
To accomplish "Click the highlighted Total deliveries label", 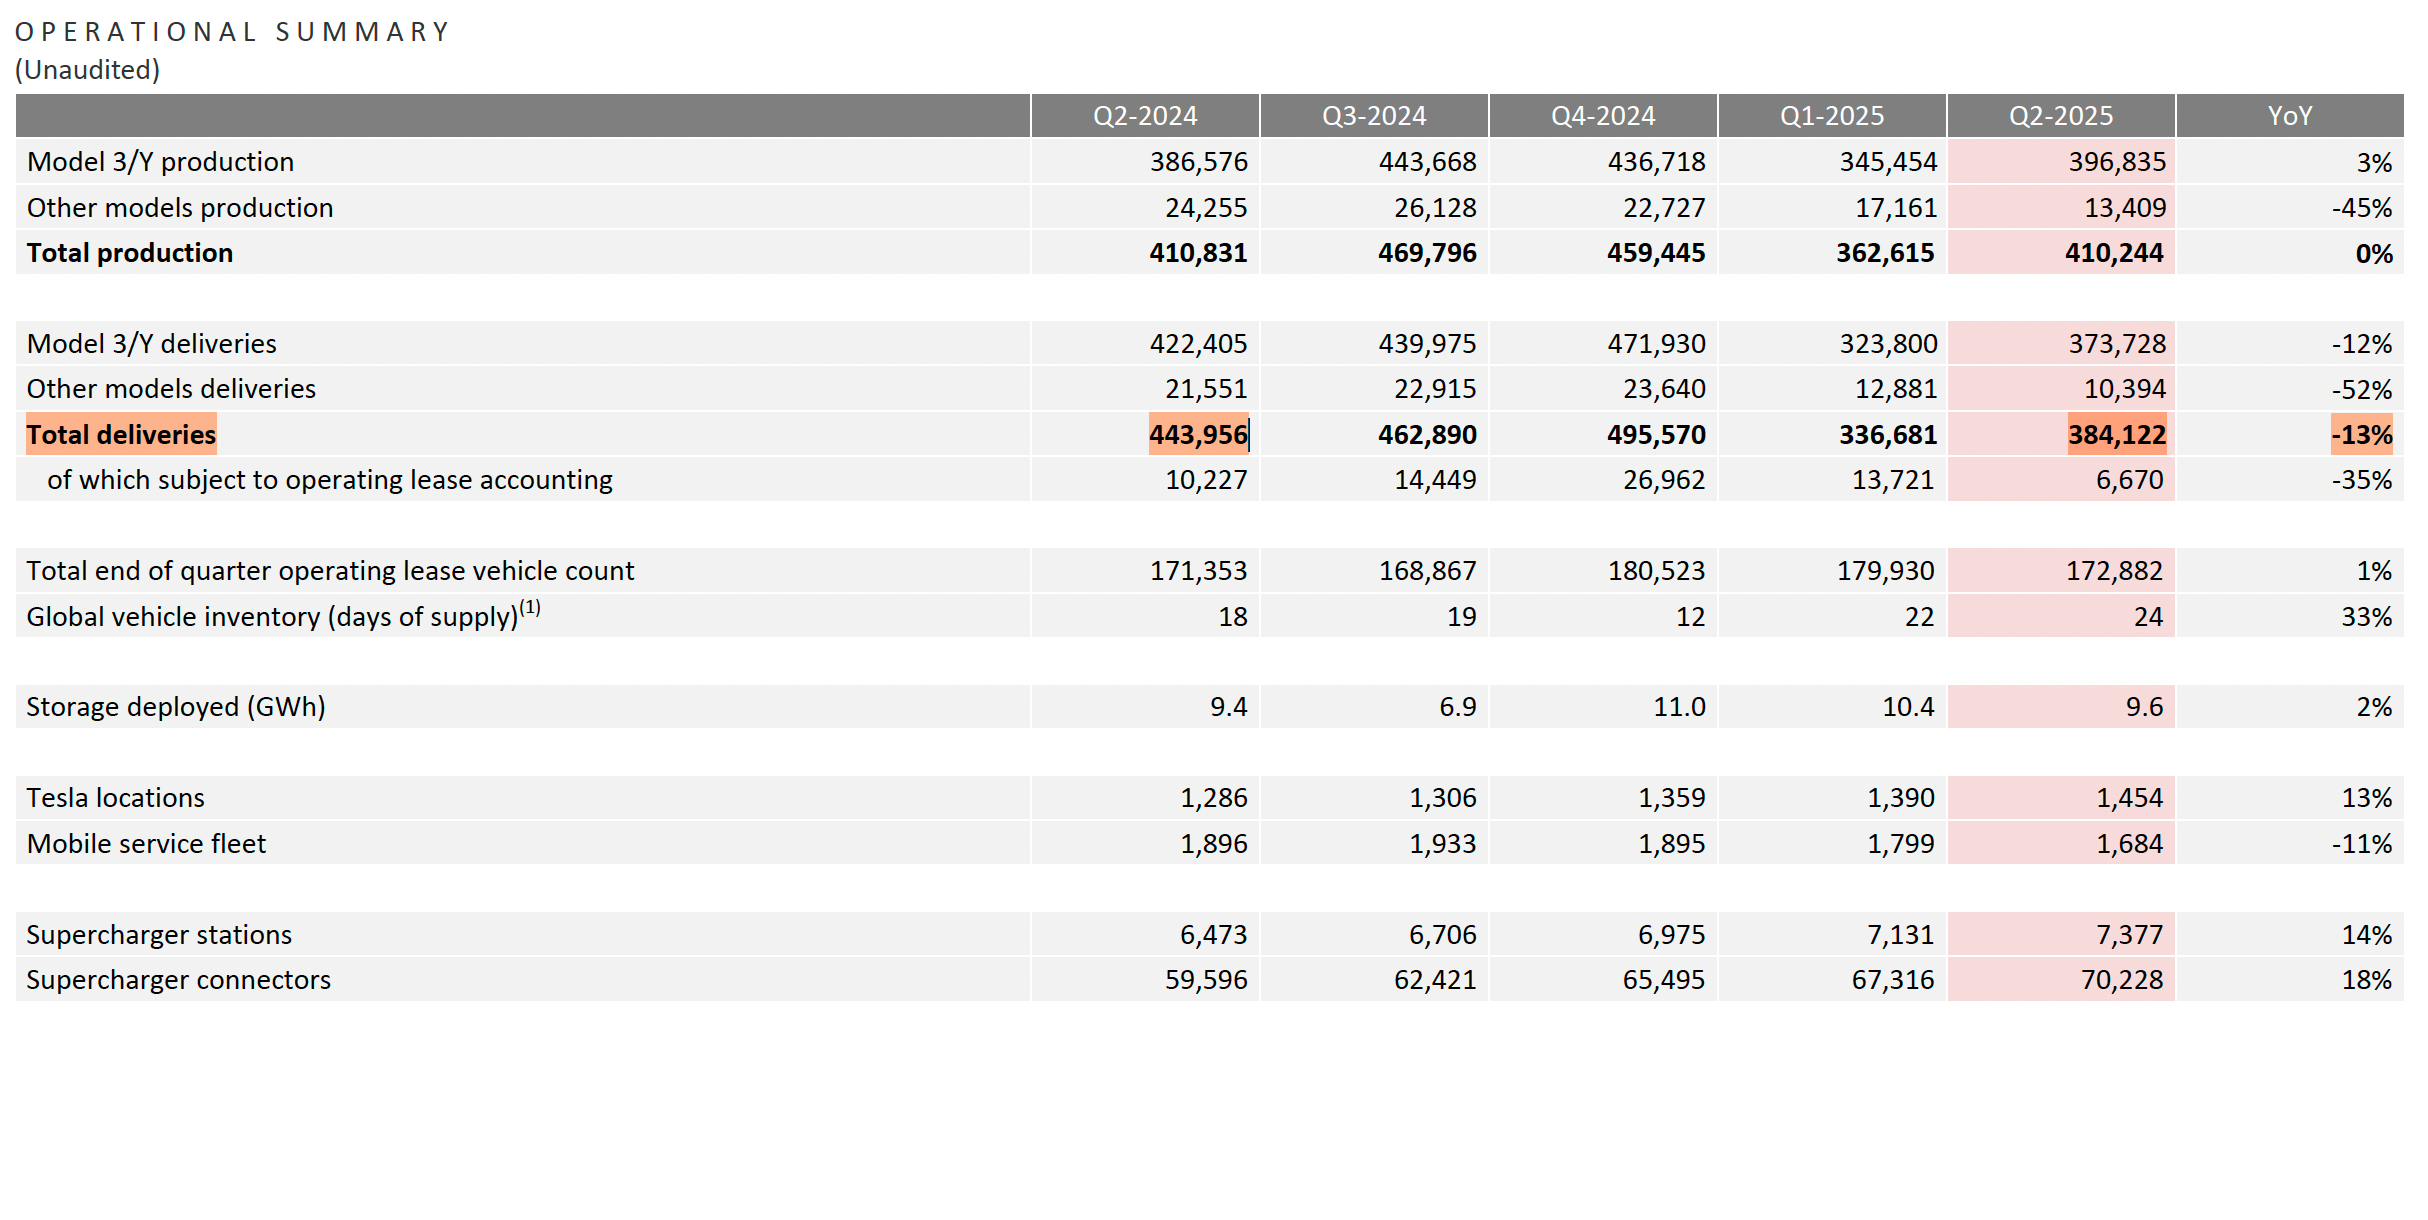I will 121,435.
